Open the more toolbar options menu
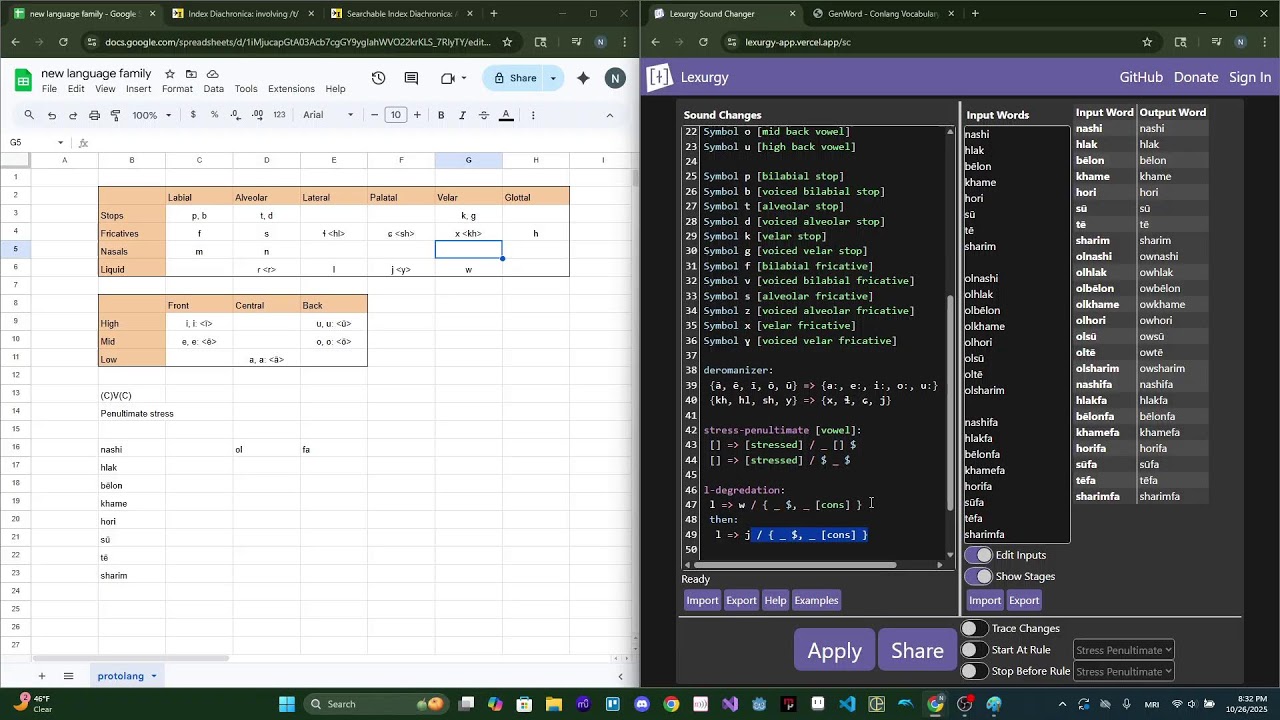The width and height of the screenshot is (1280, 720). click(x=533, y=115)
